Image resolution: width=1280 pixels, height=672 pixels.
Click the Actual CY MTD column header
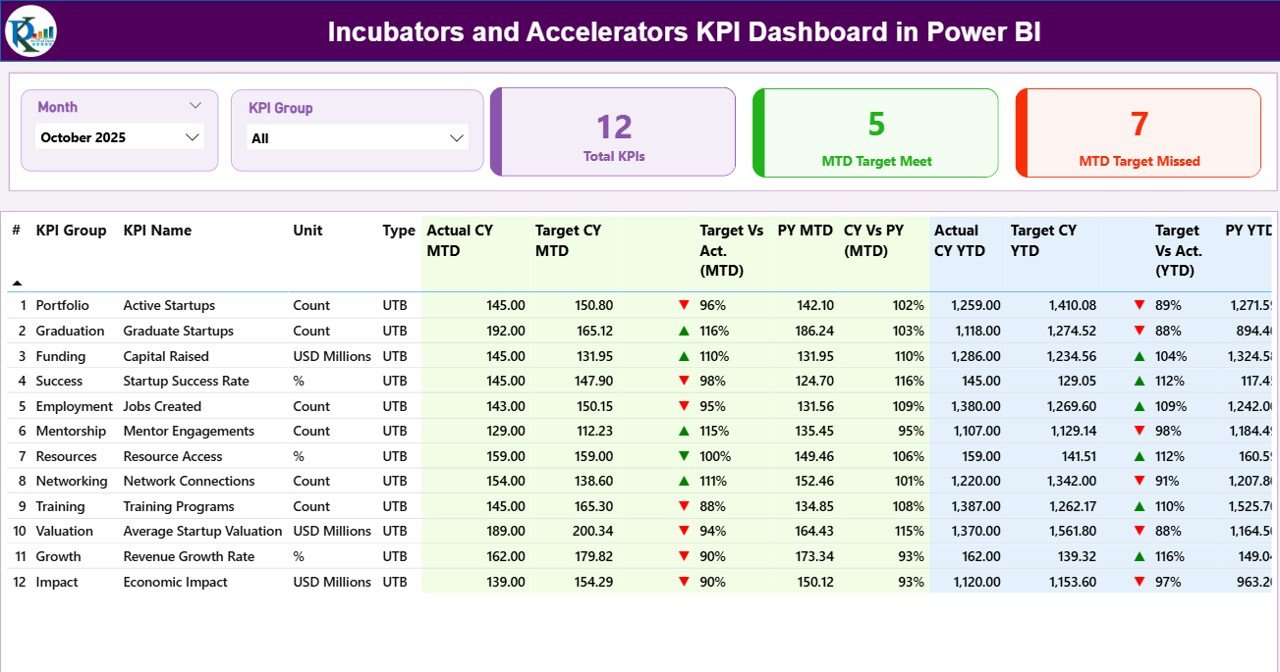pyautogui.click(x=459, y=240)
